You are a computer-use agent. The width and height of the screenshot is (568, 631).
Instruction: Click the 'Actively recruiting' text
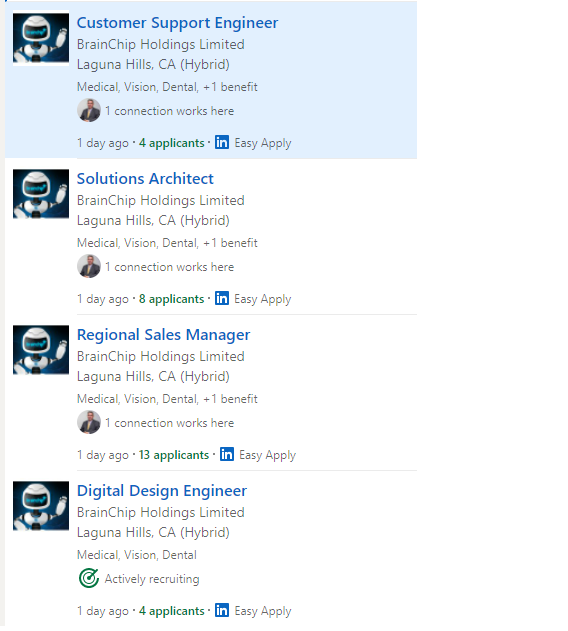152,579
